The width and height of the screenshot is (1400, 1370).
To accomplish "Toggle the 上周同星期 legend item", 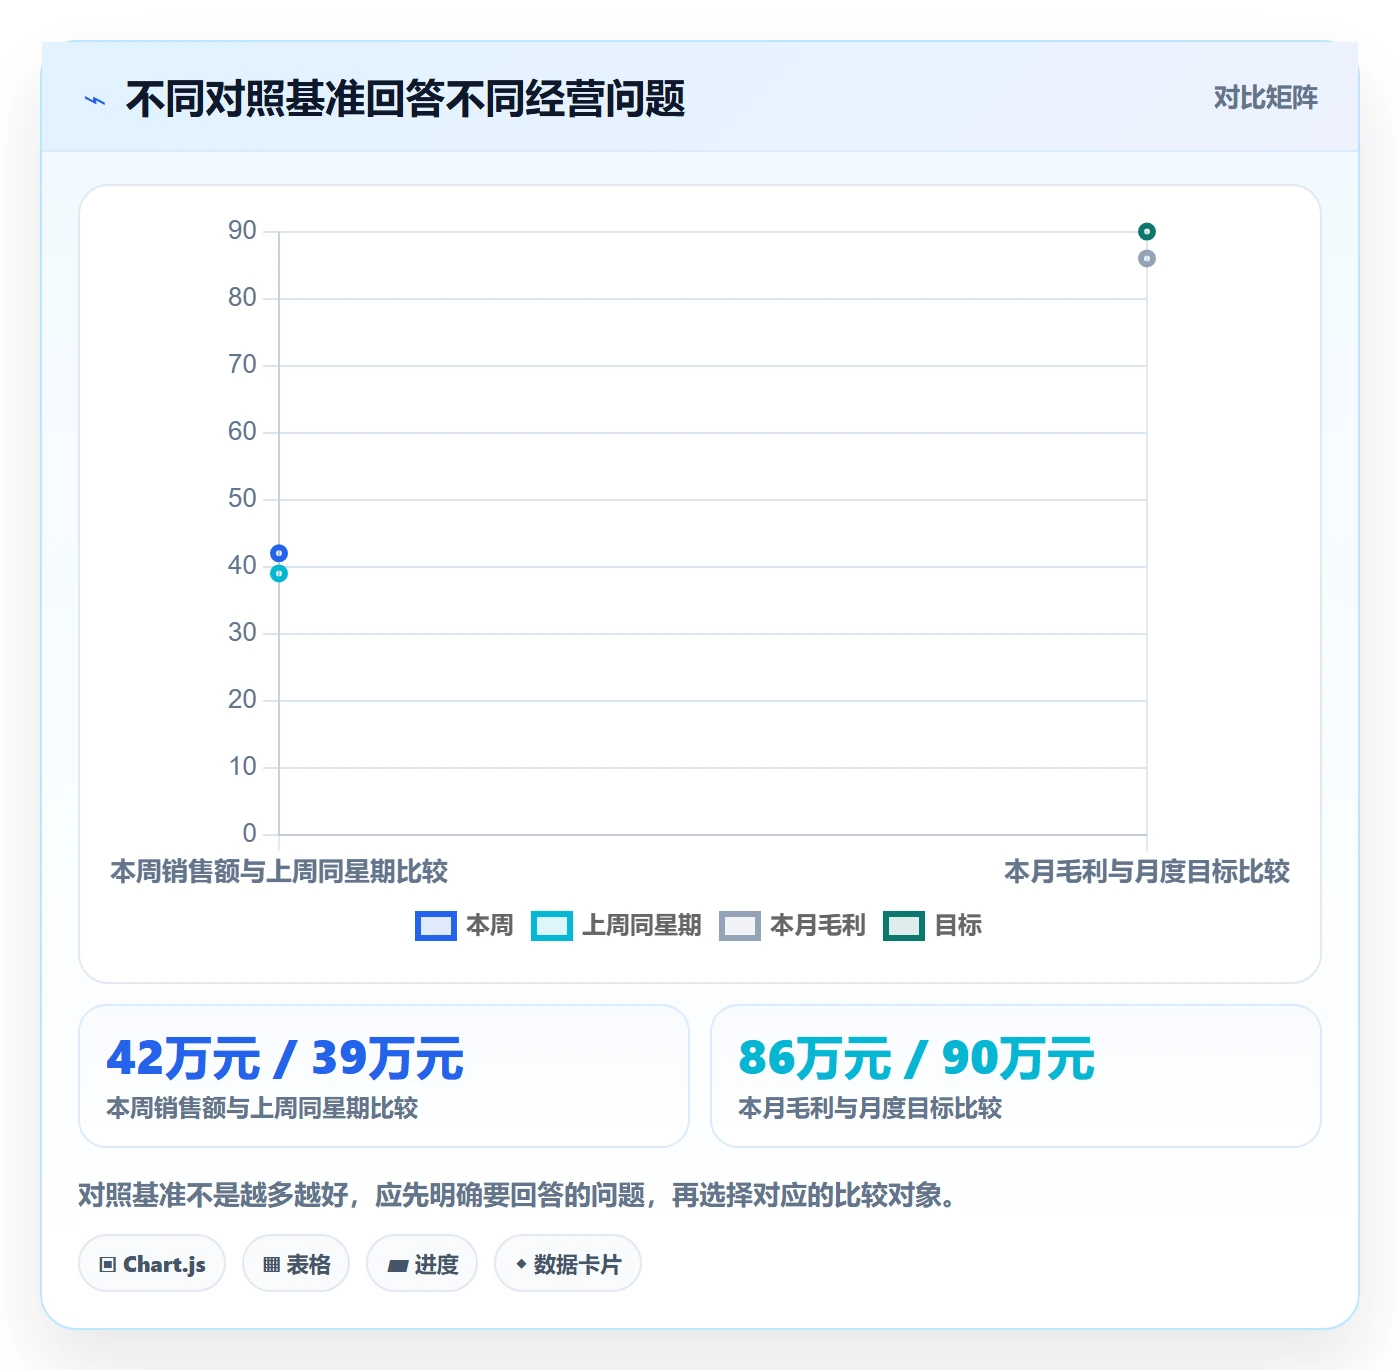I will (616, 926).
